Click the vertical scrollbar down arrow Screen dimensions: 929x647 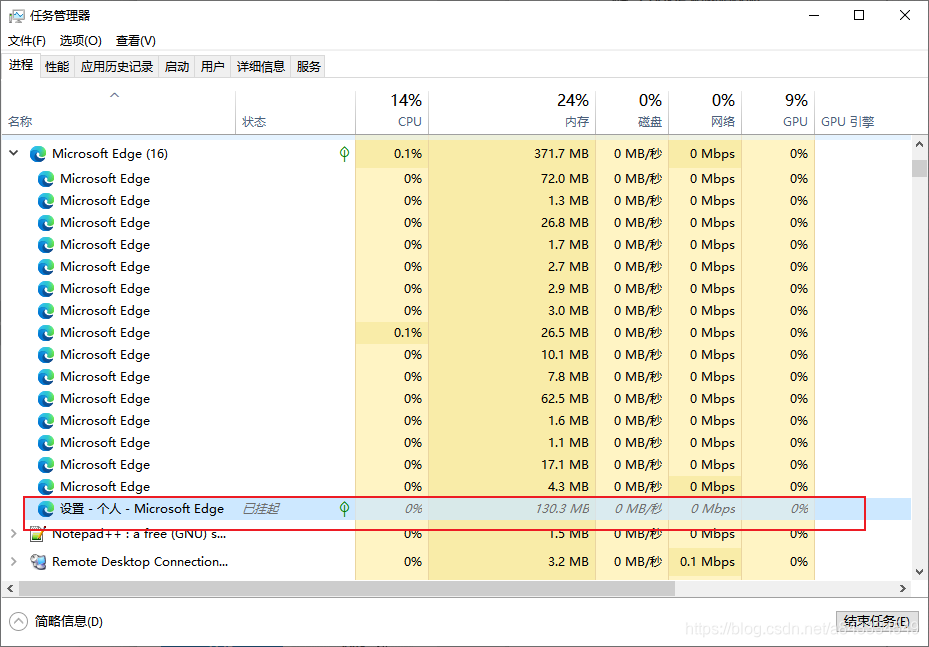919,572
